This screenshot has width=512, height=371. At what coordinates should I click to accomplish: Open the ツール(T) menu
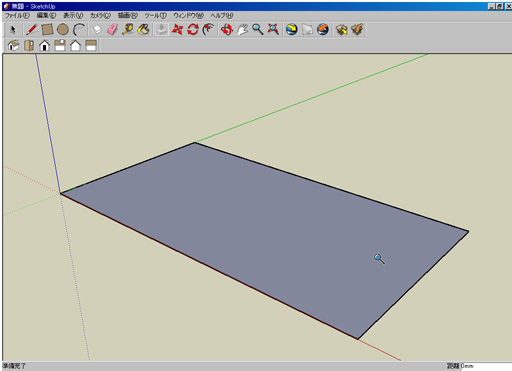tap(155, 15)
